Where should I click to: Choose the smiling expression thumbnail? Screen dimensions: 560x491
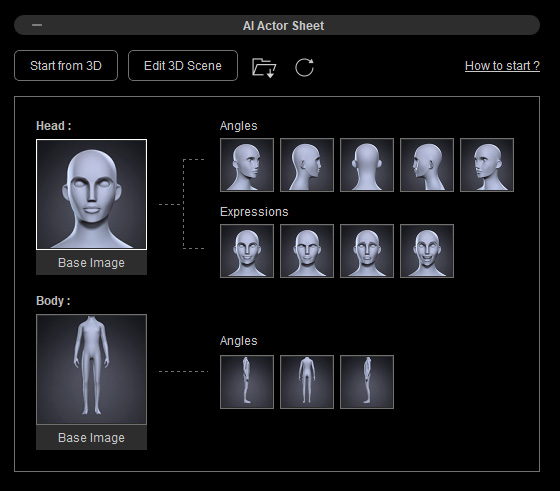click(x=247, y=251)
